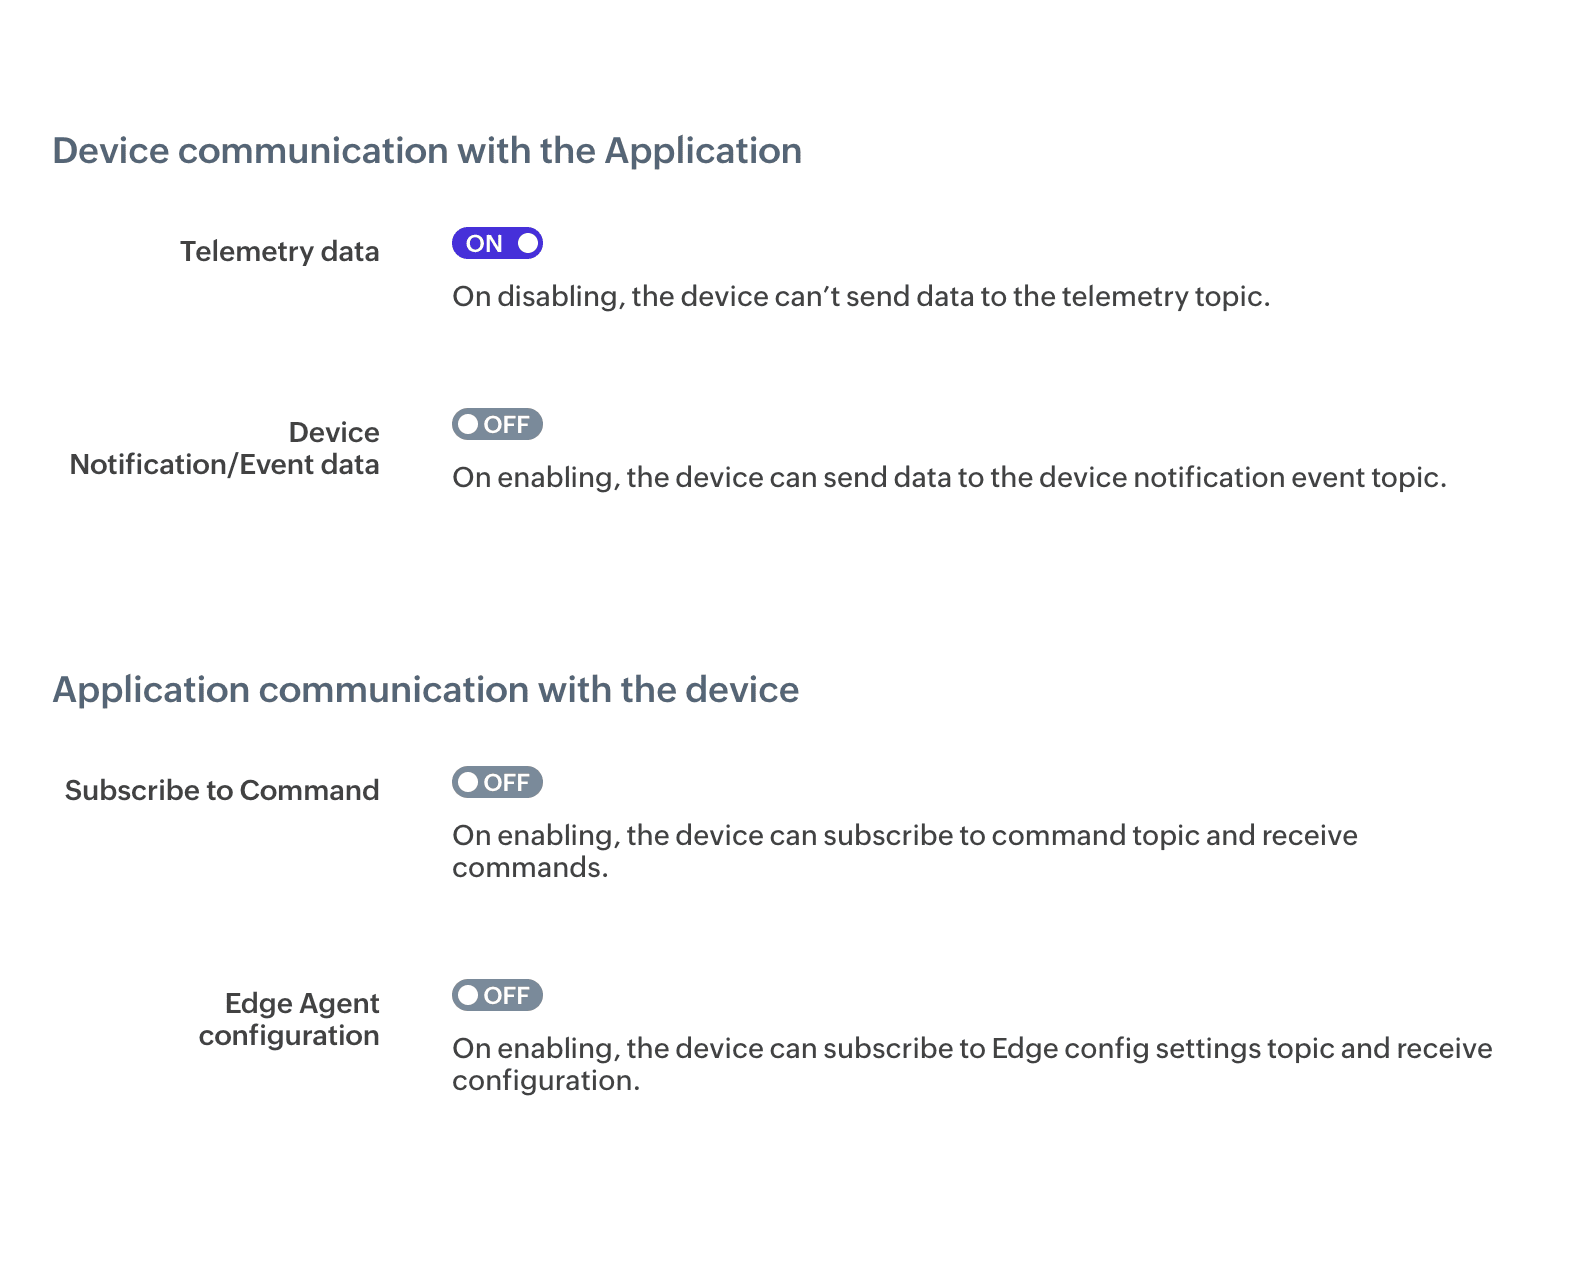The image size is (1588, 1268).
Task: Click the Device Notification/Event data label
Action: (x=224, y=448)
